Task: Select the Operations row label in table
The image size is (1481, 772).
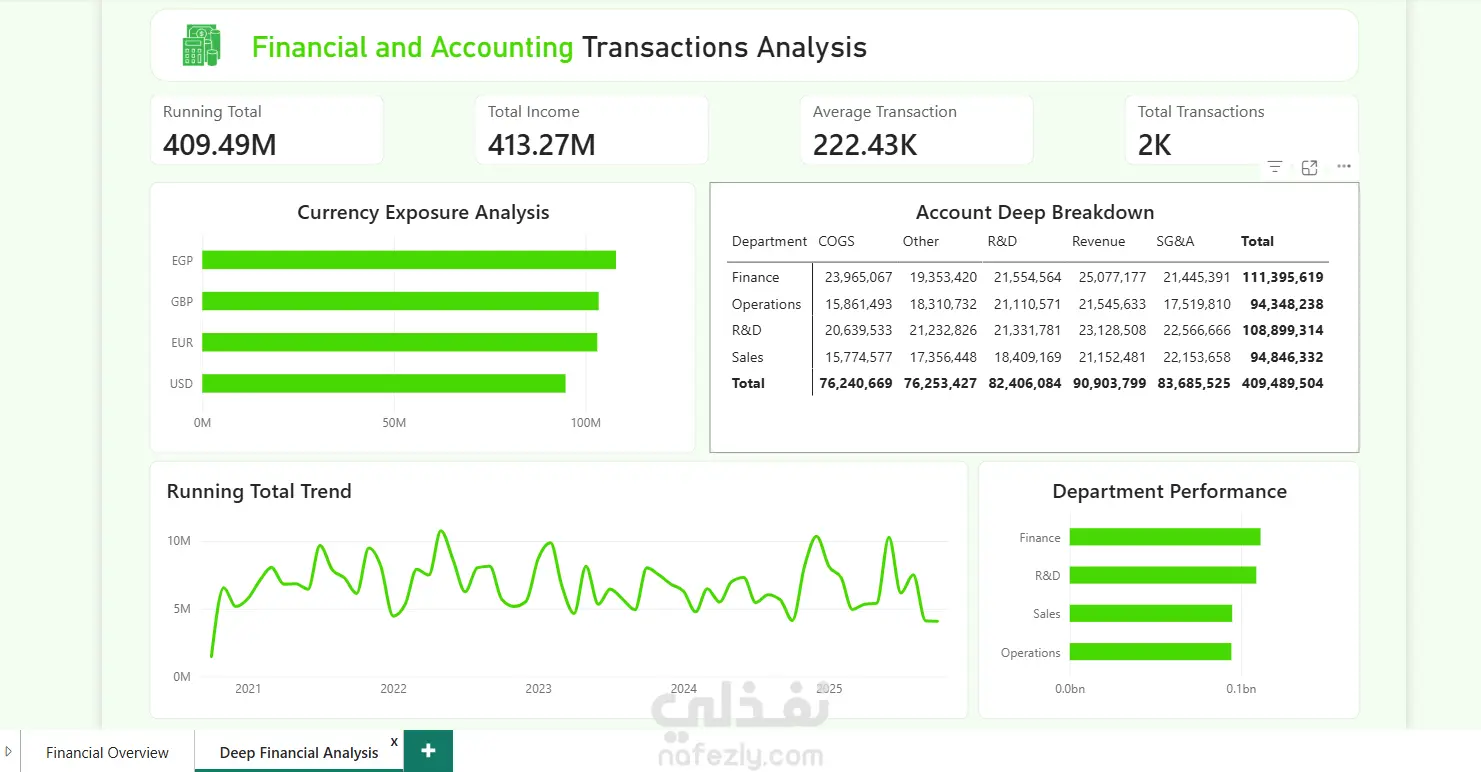Action: tap(766, 304)
